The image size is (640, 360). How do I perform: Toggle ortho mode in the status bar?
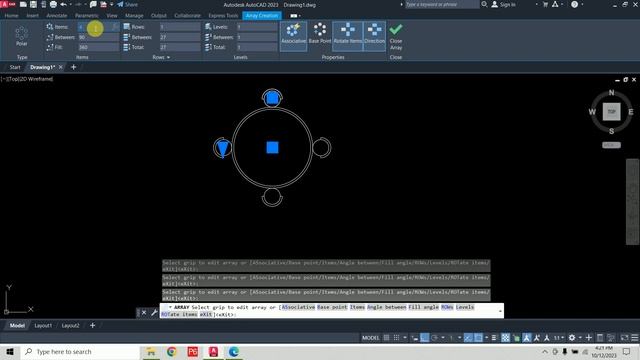coord(424,338)
